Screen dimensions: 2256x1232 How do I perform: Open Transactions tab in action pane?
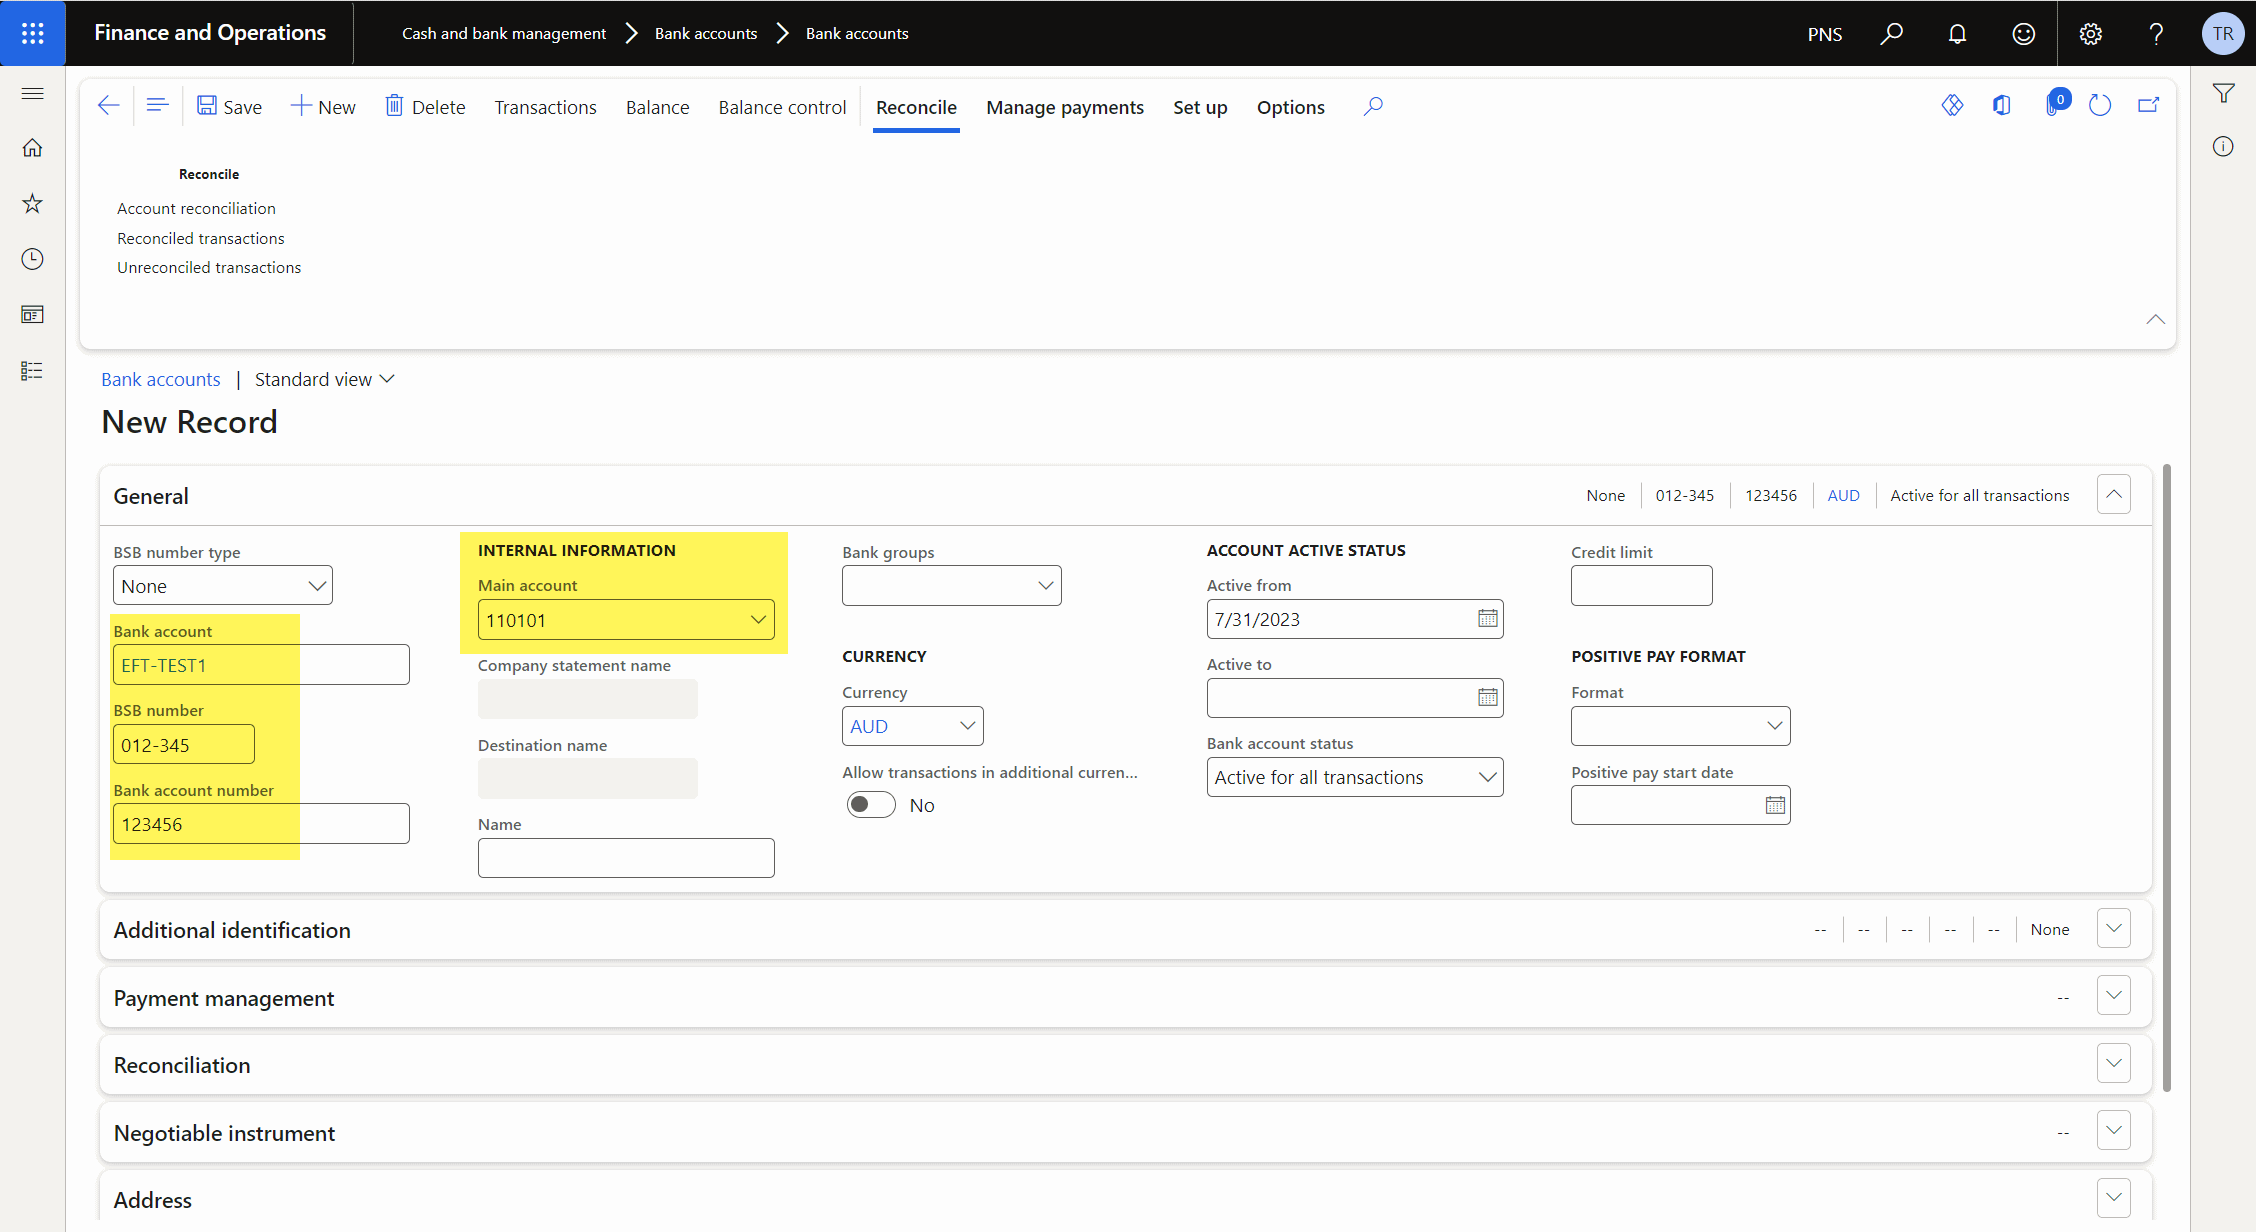tap(545, 107)
